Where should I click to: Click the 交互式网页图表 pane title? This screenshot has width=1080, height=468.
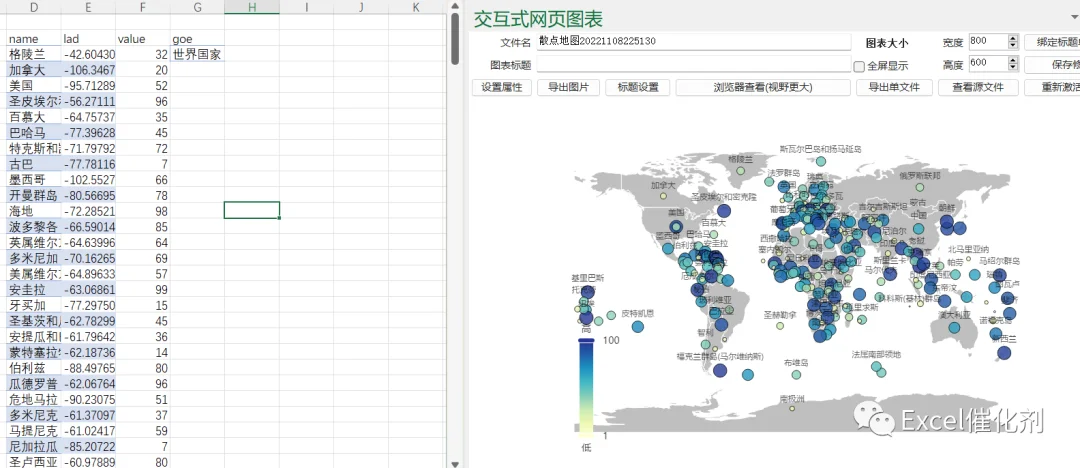coord(539,19)
